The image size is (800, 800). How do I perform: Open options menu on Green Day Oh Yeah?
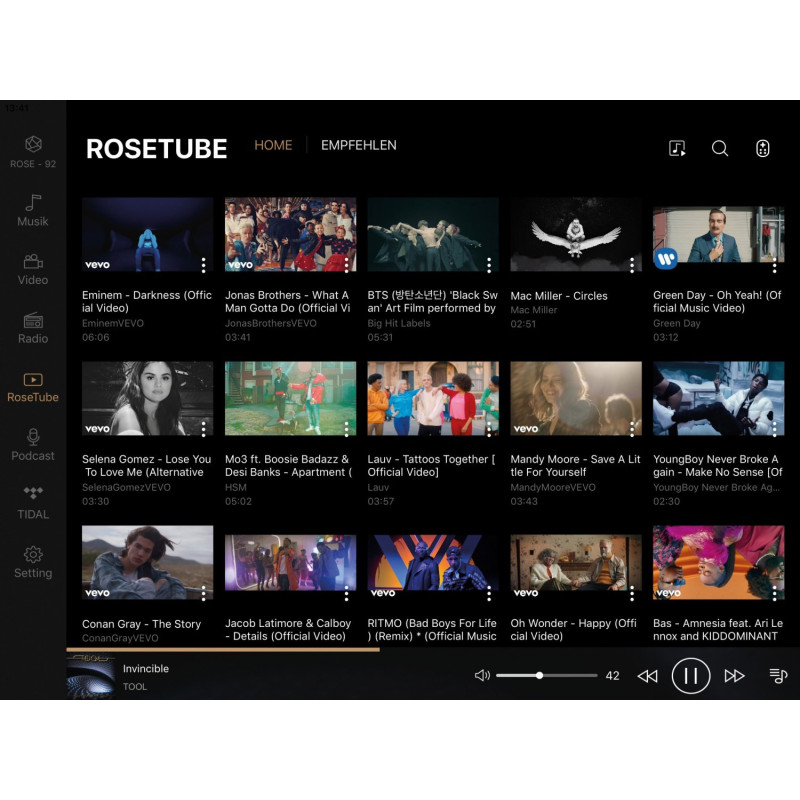point(774,265)
